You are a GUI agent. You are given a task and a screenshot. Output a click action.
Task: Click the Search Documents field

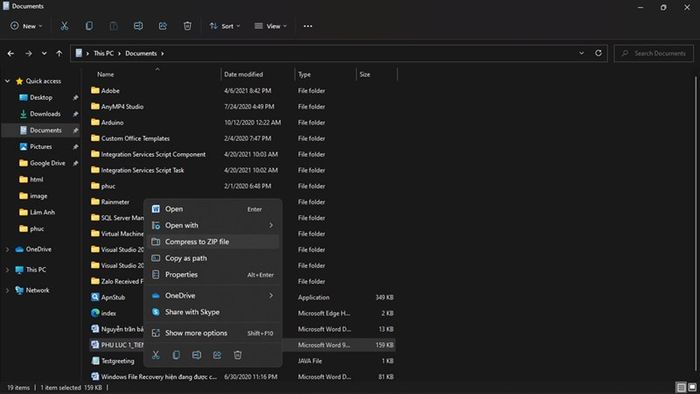(654, 53)
